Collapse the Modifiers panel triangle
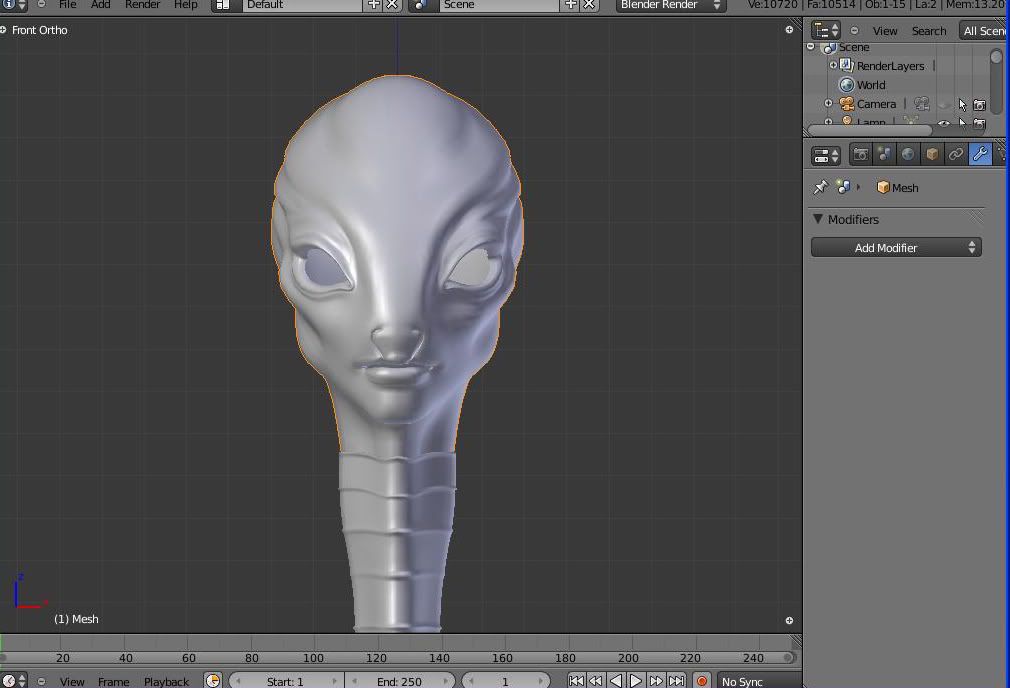1010x688 pixels. point(818,219)
